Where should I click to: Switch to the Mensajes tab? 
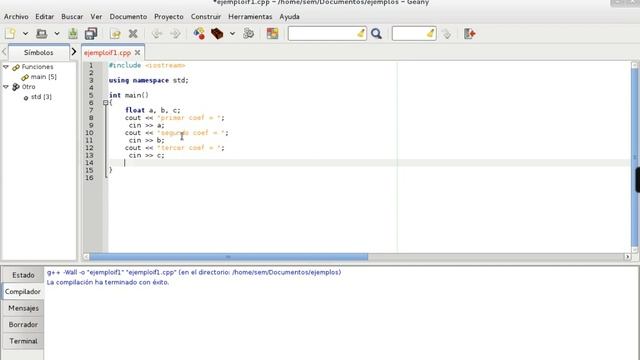23,308
